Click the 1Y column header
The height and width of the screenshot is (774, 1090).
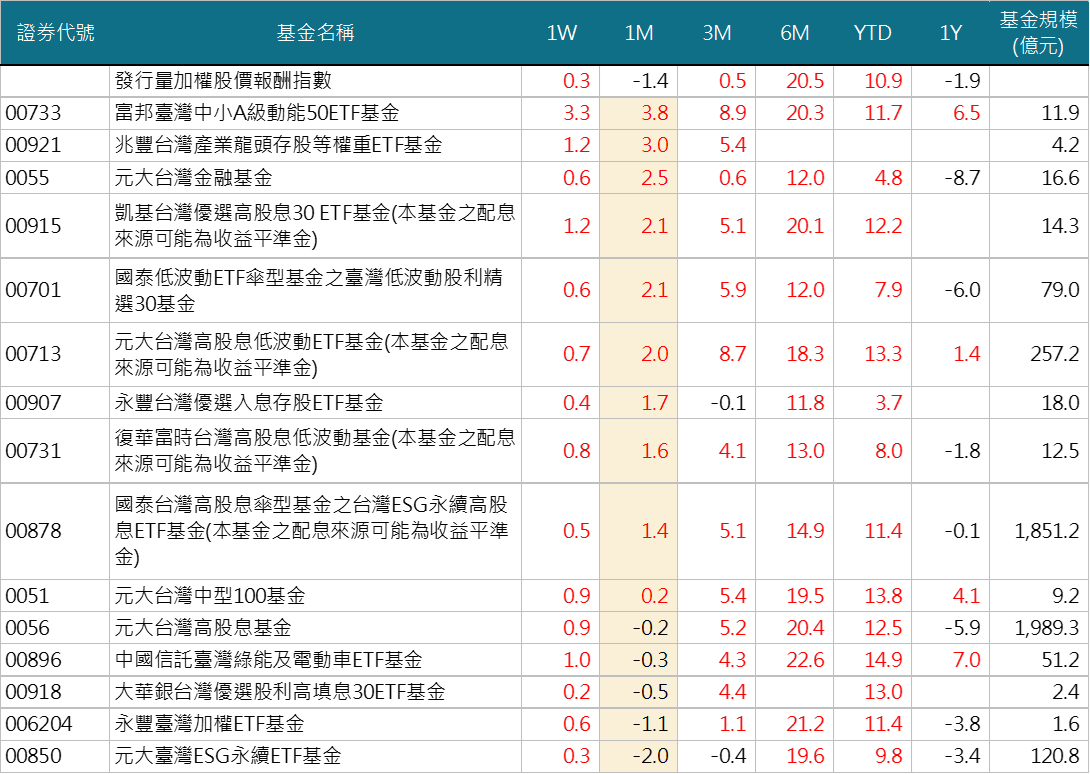tap(951, 33)
